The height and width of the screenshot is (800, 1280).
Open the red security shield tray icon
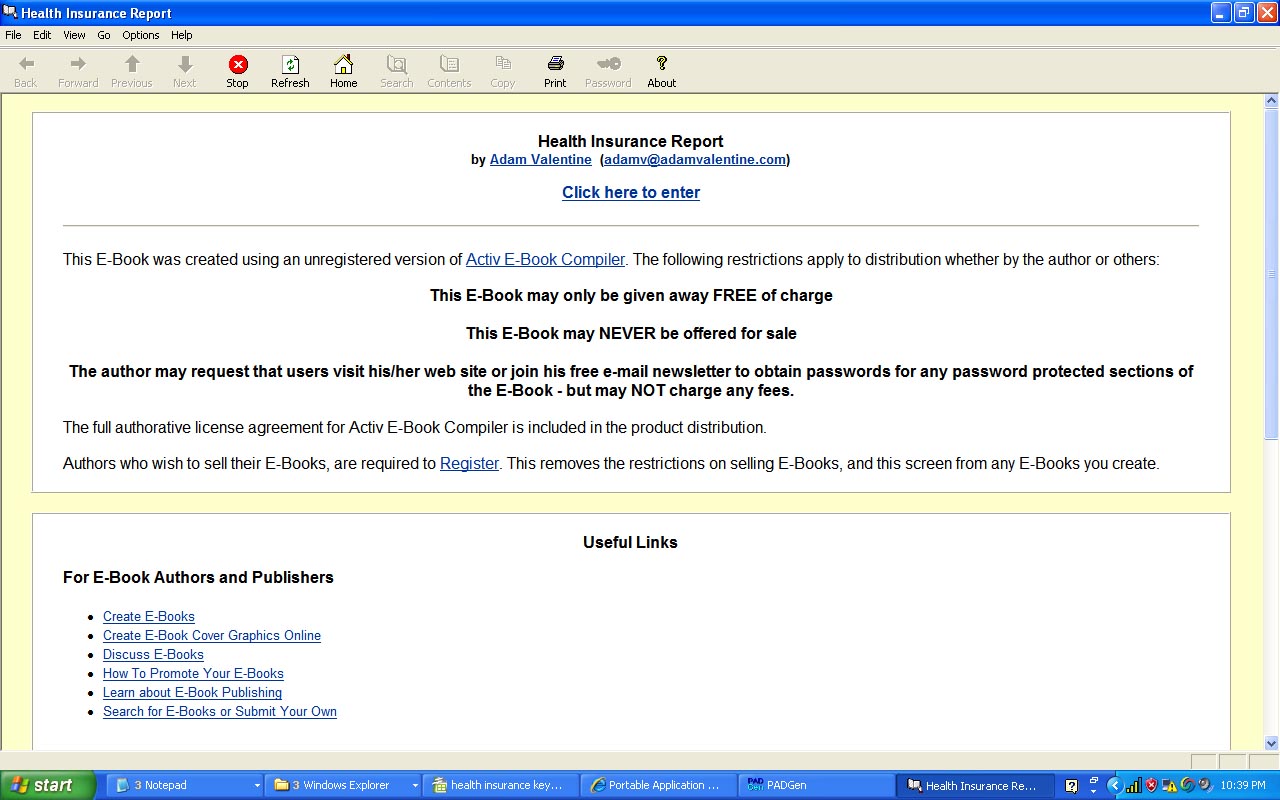click(1151, 786)
